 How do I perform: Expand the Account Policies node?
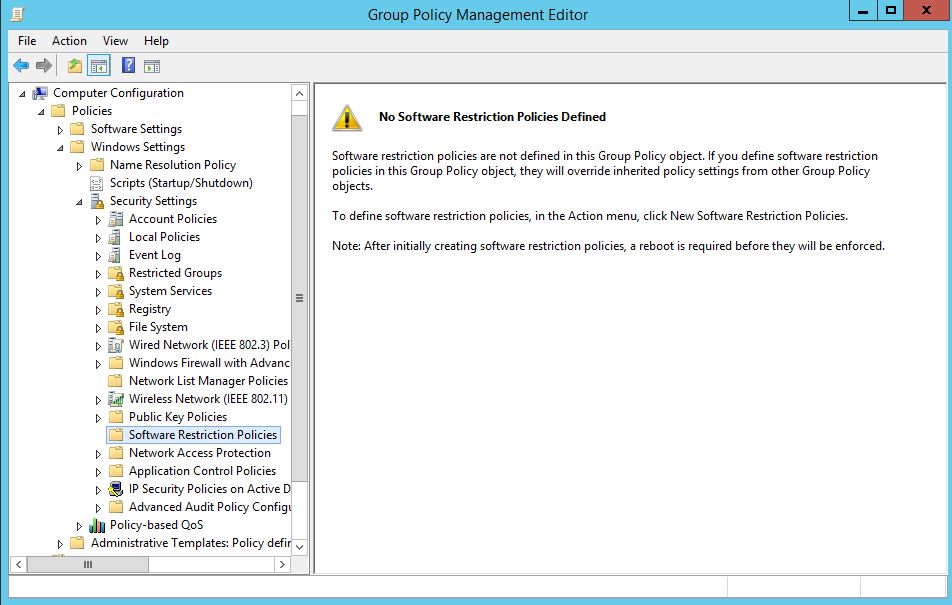pos(98,219)
